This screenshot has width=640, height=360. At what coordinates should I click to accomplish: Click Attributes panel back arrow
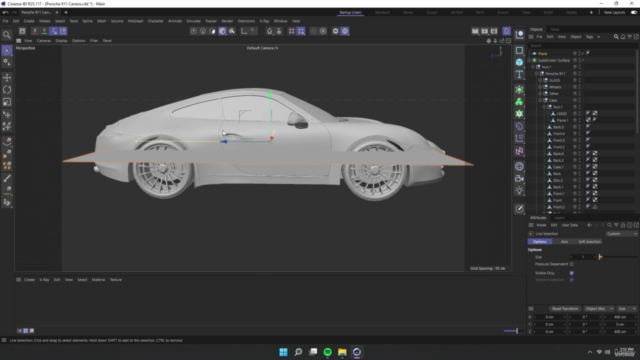tap(589, 225)
